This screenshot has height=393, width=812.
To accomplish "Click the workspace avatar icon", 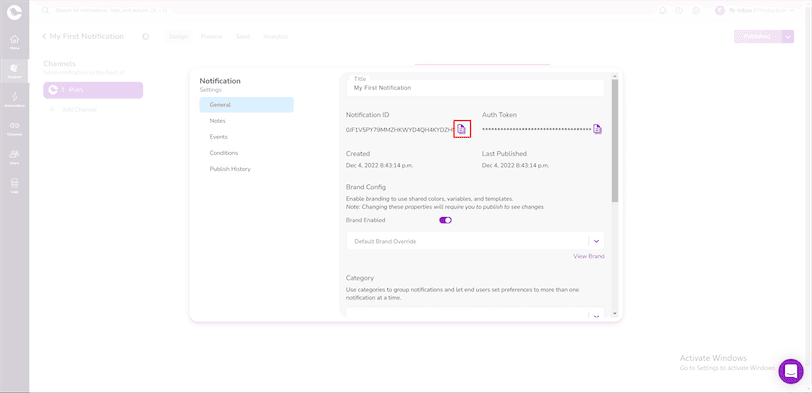I will pyautogui.click(x=720, y=10).
